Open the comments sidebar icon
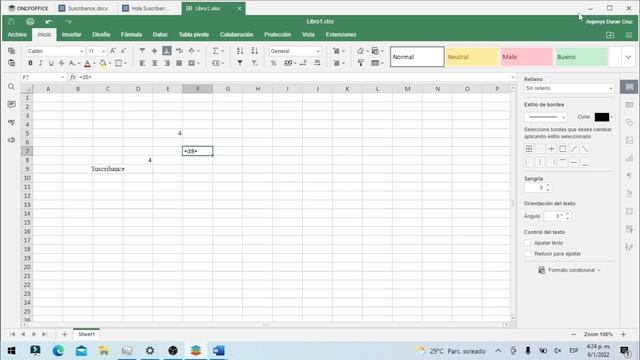Image resolution: width=640 pixels, height=360 pixels. 11,105
